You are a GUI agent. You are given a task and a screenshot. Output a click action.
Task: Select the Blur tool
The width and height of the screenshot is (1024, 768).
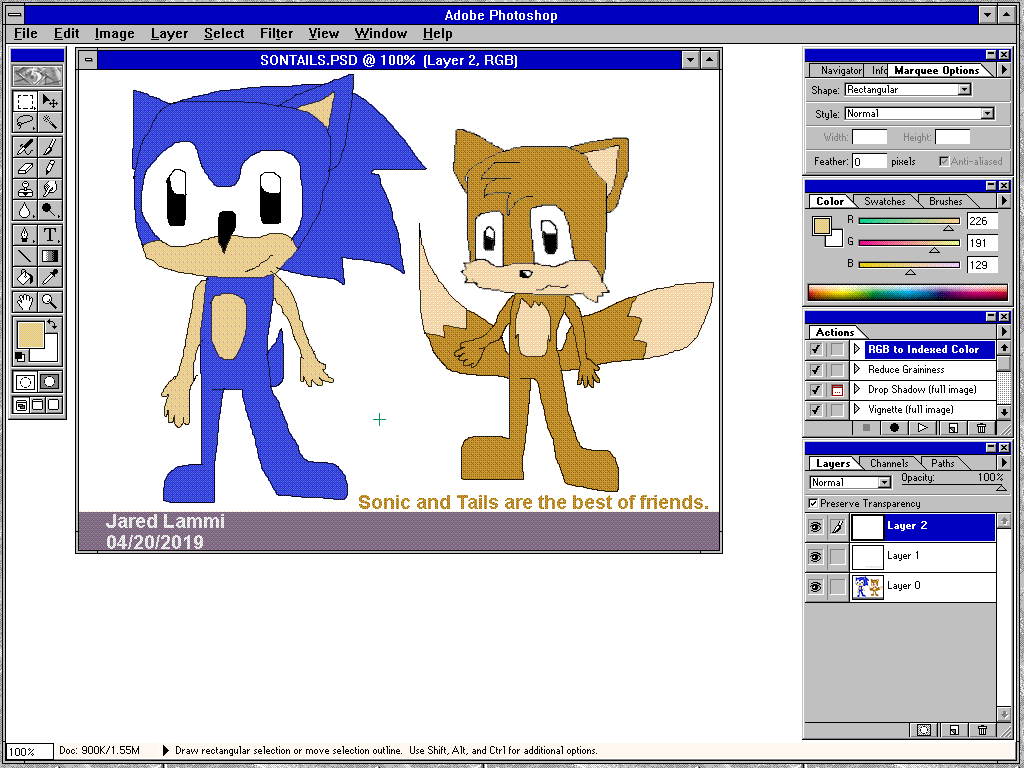pyautogui.click(x=25, y=210)
